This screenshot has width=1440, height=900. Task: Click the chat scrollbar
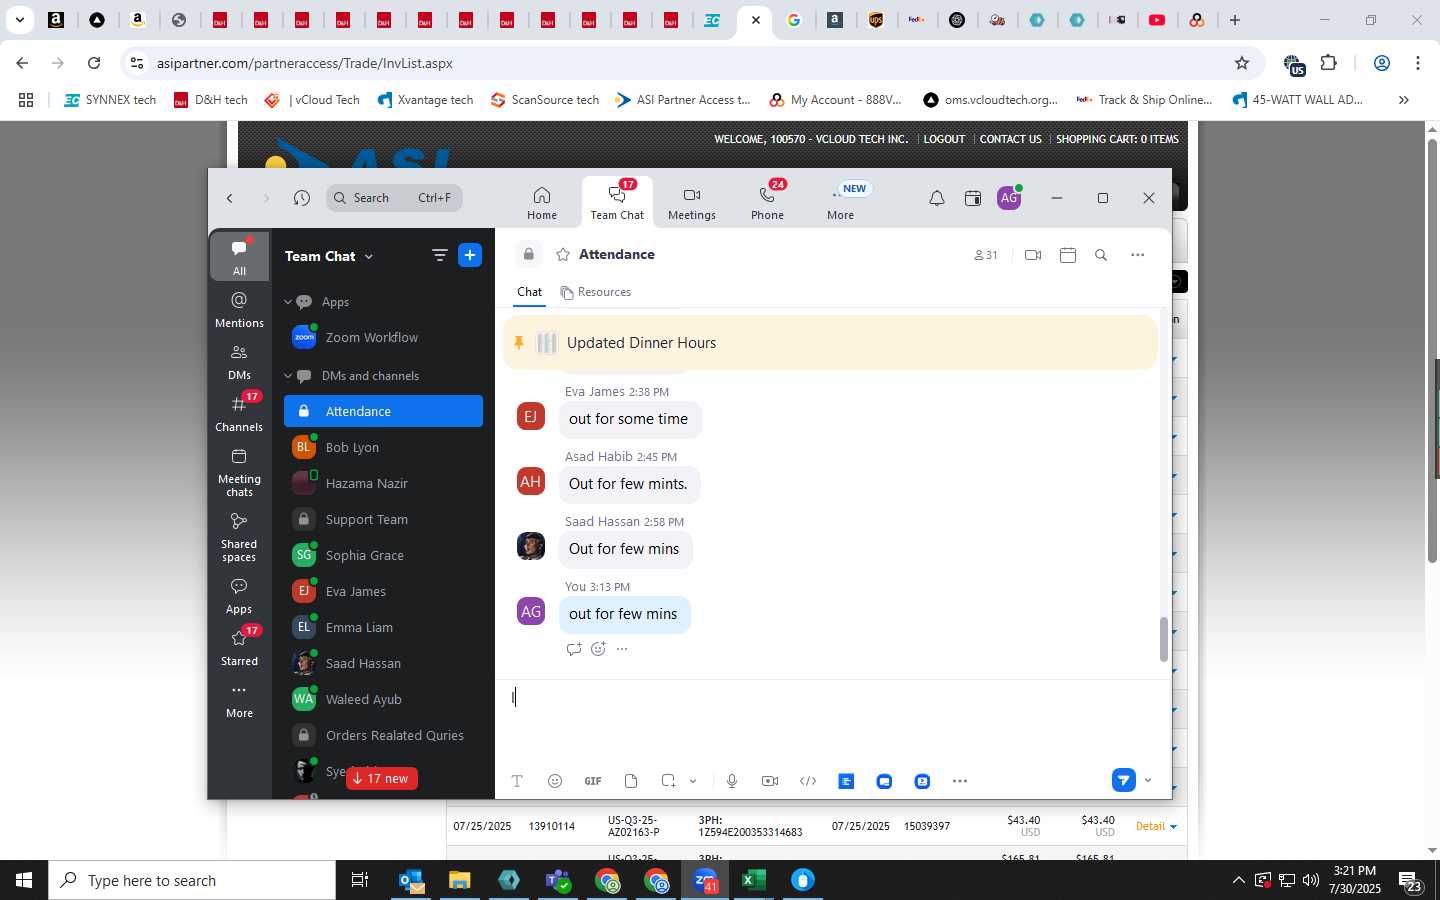pos(1163,640)
